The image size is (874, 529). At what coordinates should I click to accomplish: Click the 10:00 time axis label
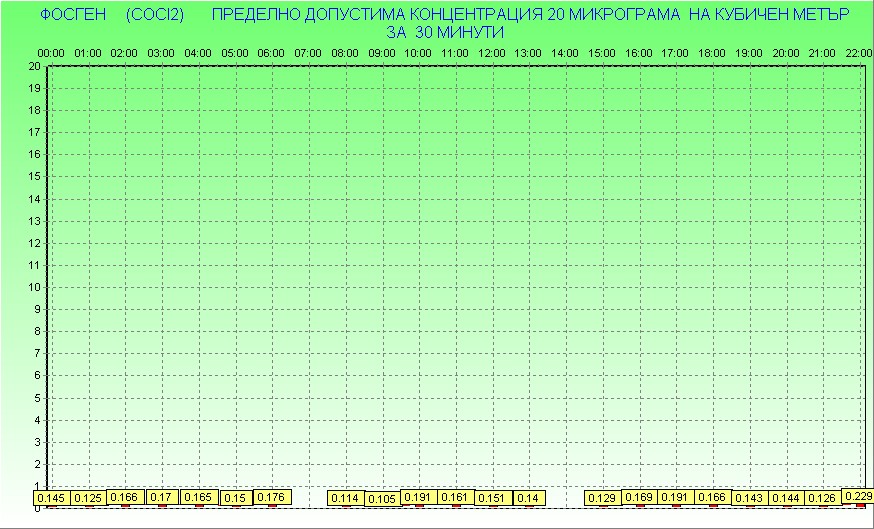coord(418,54)
